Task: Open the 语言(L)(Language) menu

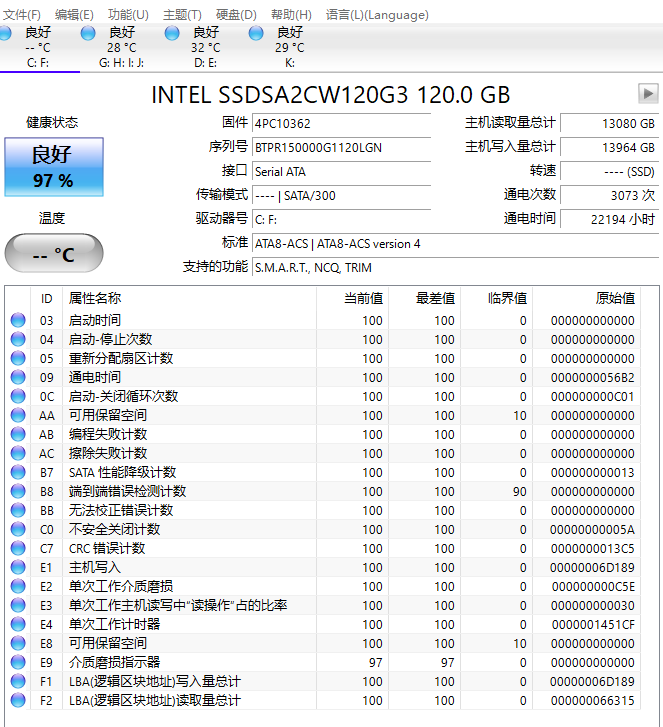Action: click(x=377, y=15)
